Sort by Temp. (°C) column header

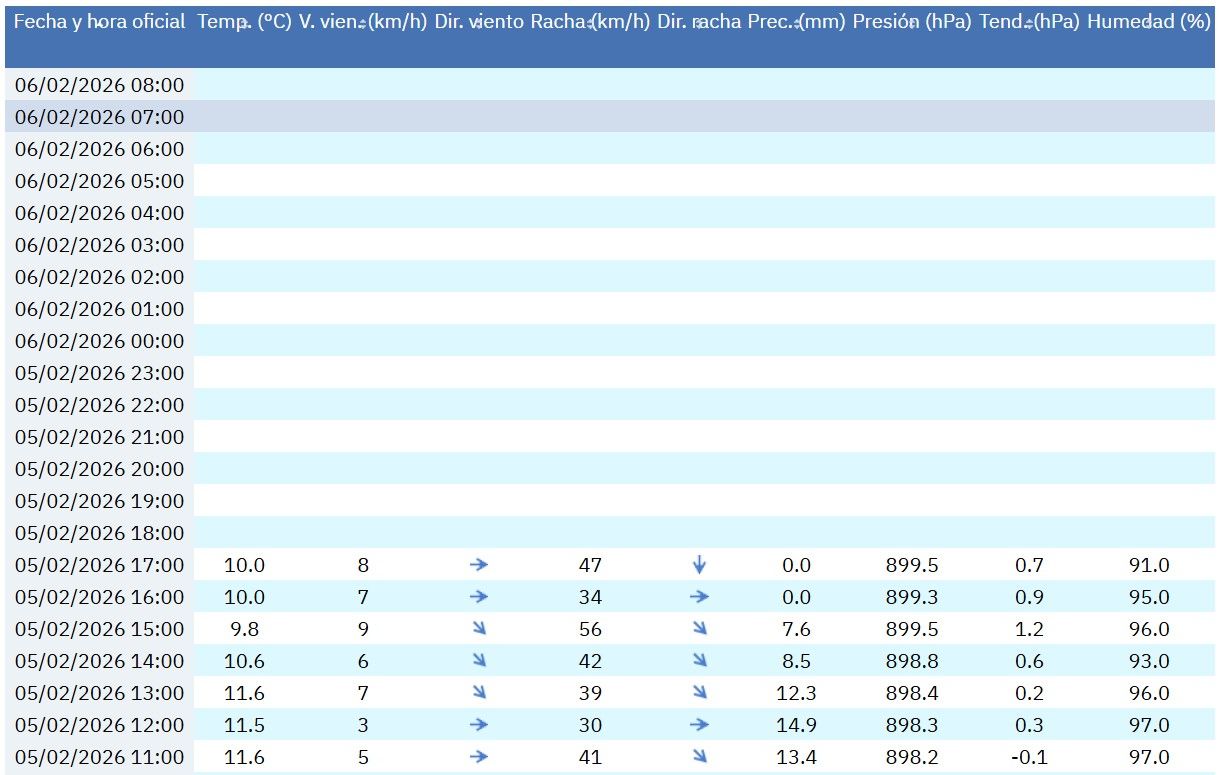244,22
